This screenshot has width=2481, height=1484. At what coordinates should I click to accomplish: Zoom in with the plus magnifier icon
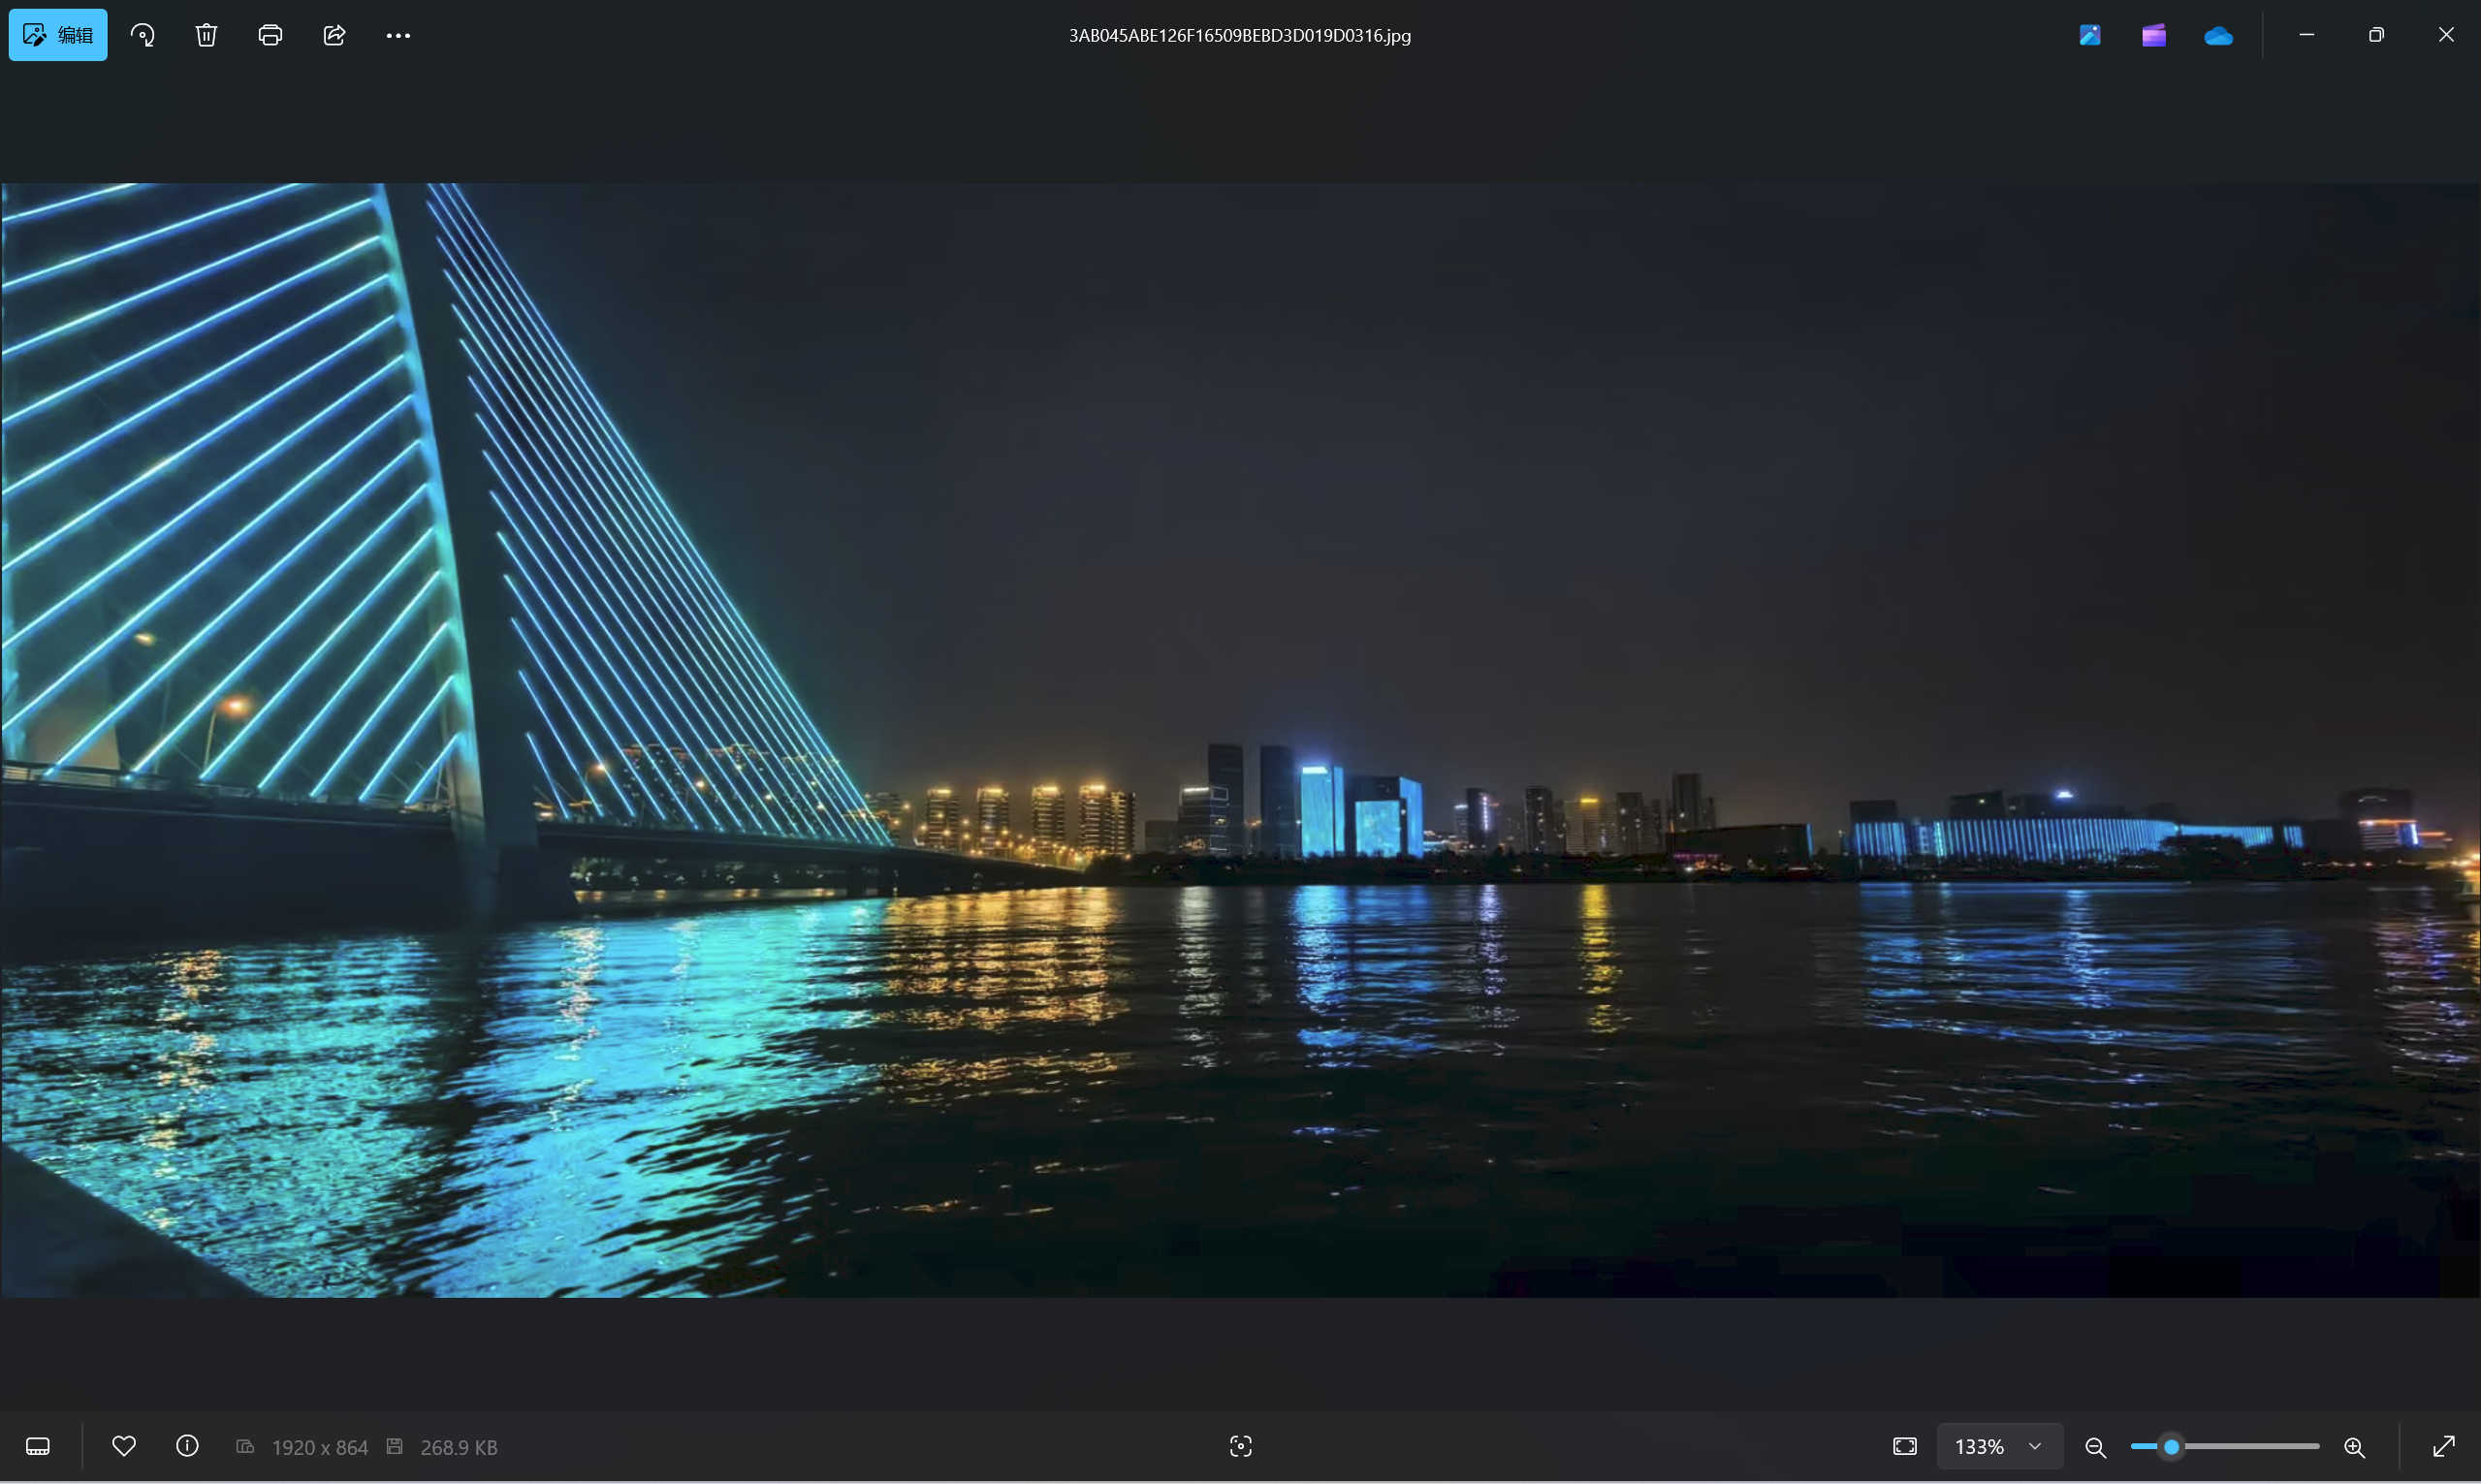tap(2355, 1447)
